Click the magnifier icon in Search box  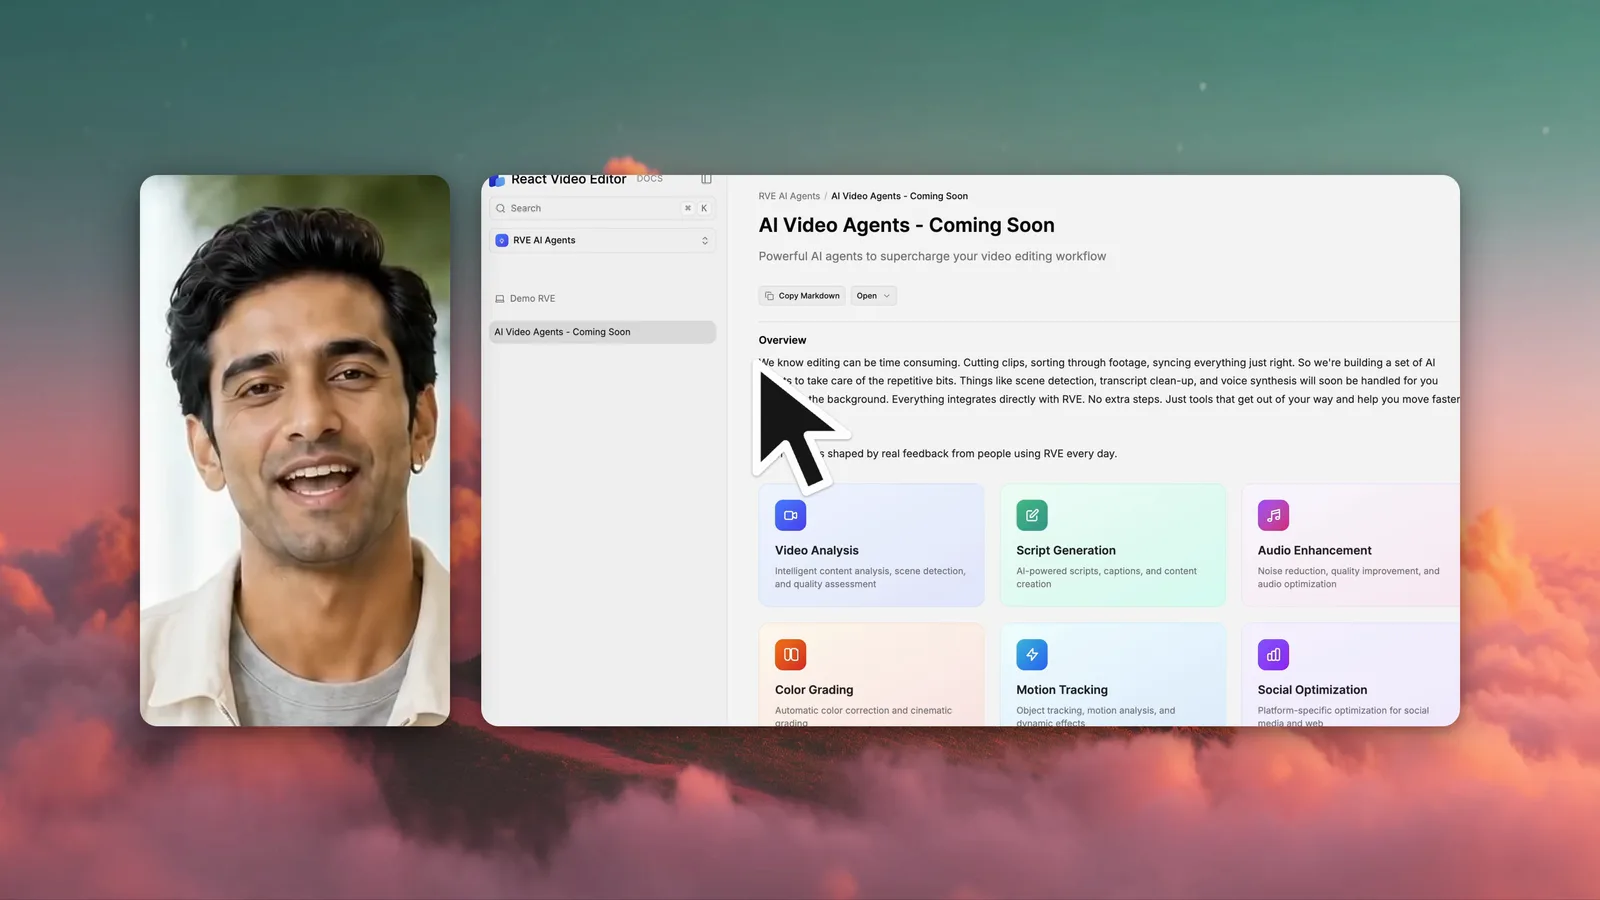click(501, 209)
